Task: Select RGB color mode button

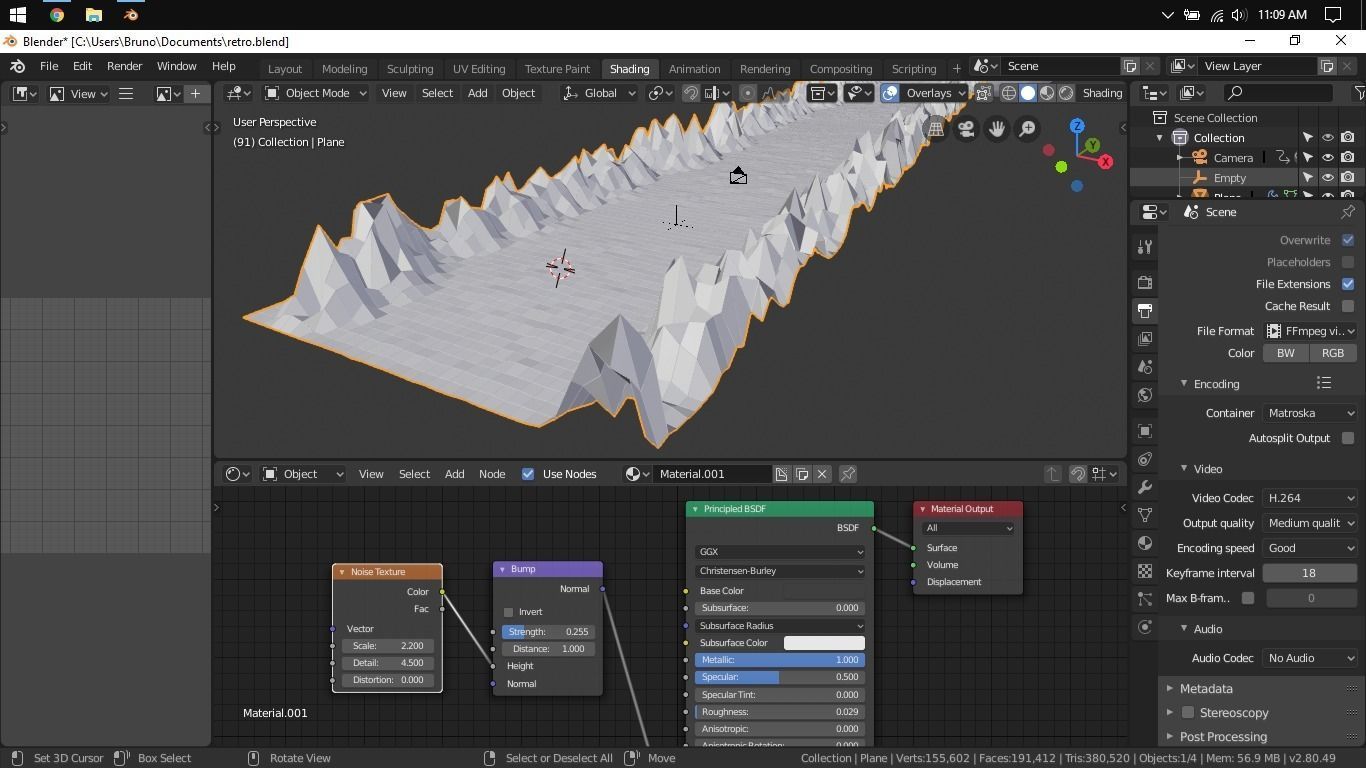Action: (x=1333, y=353)
